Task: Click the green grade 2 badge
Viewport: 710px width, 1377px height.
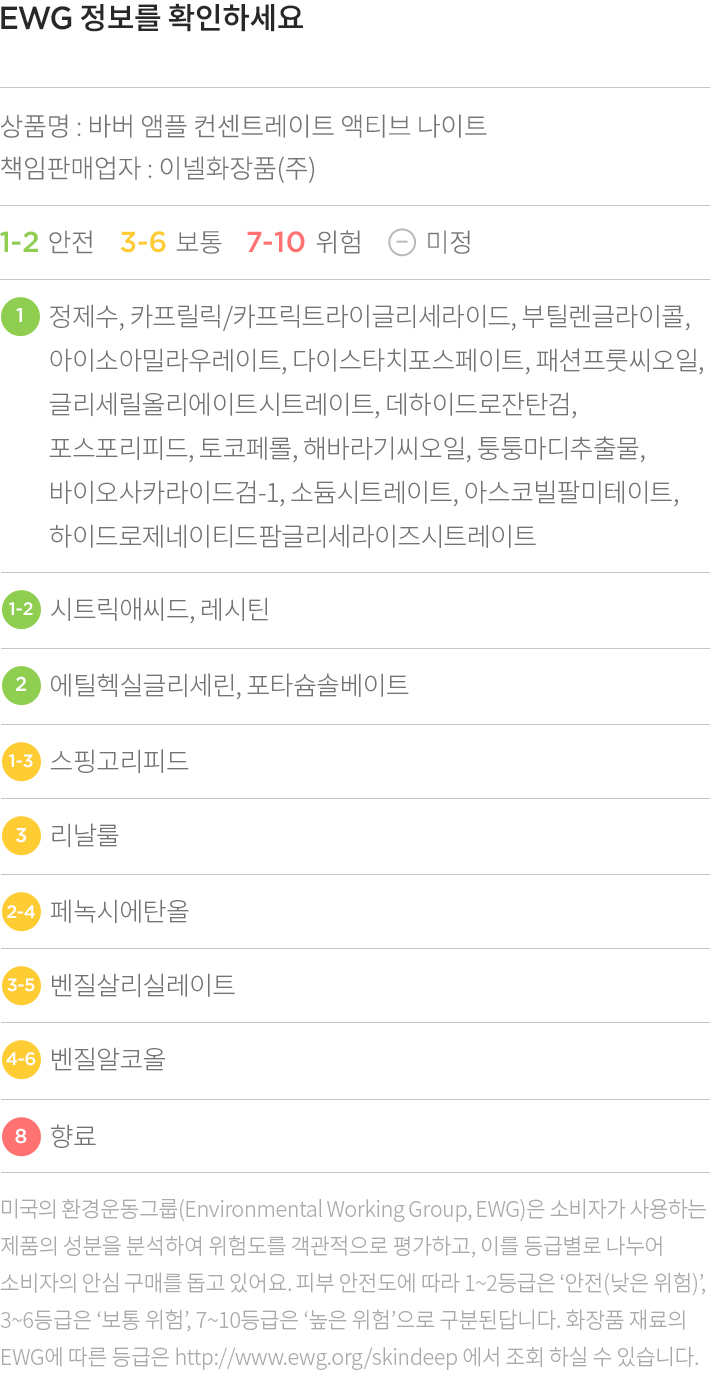Action: (20, 685)
